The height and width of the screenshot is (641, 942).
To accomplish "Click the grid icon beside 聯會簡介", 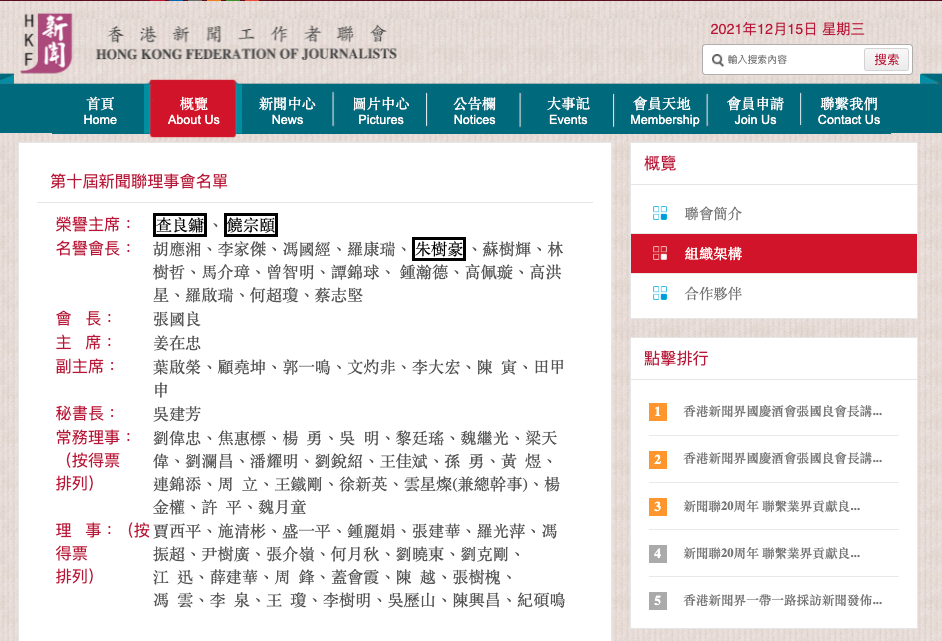I will (660, 213).
